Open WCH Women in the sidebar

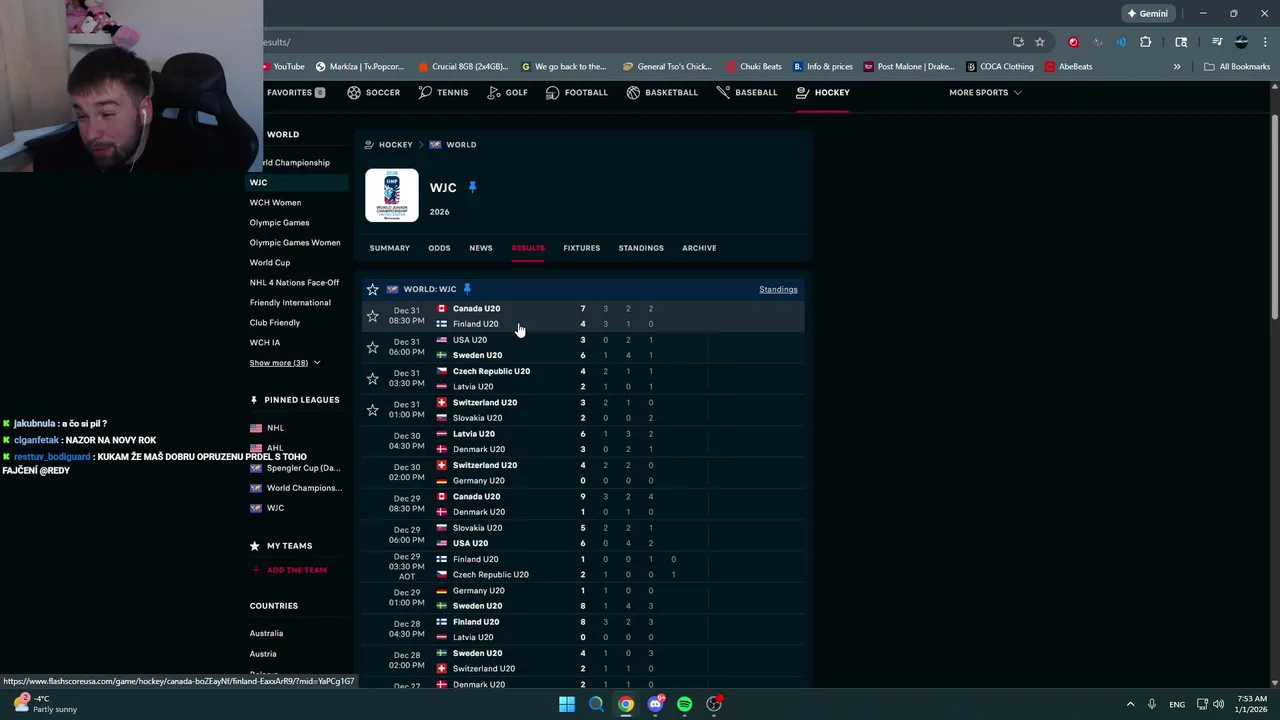point(275,203)
